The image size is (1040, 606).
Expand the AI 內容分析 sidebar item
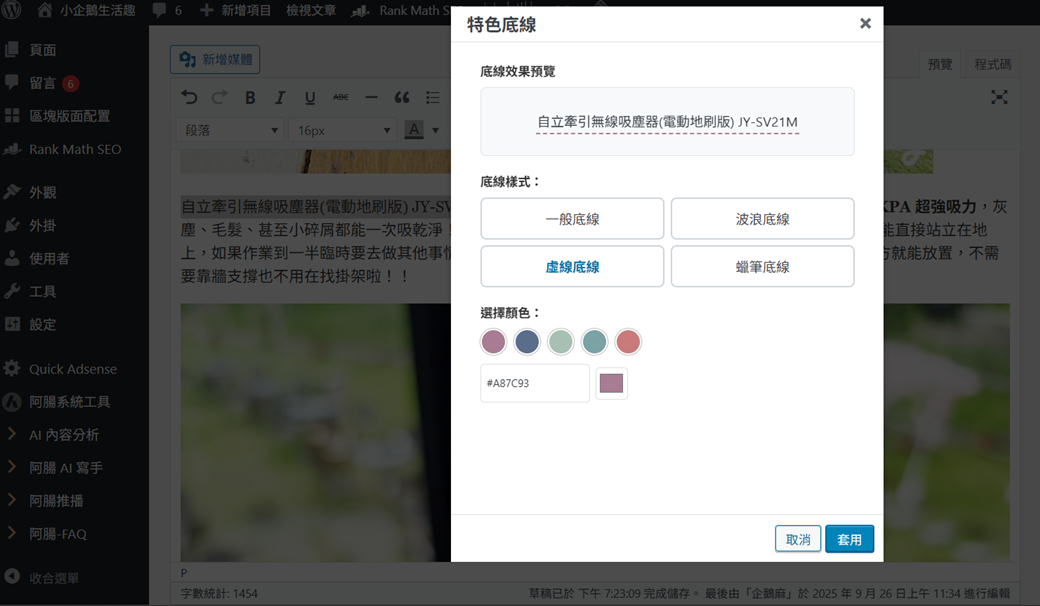(x=64, y=435)
